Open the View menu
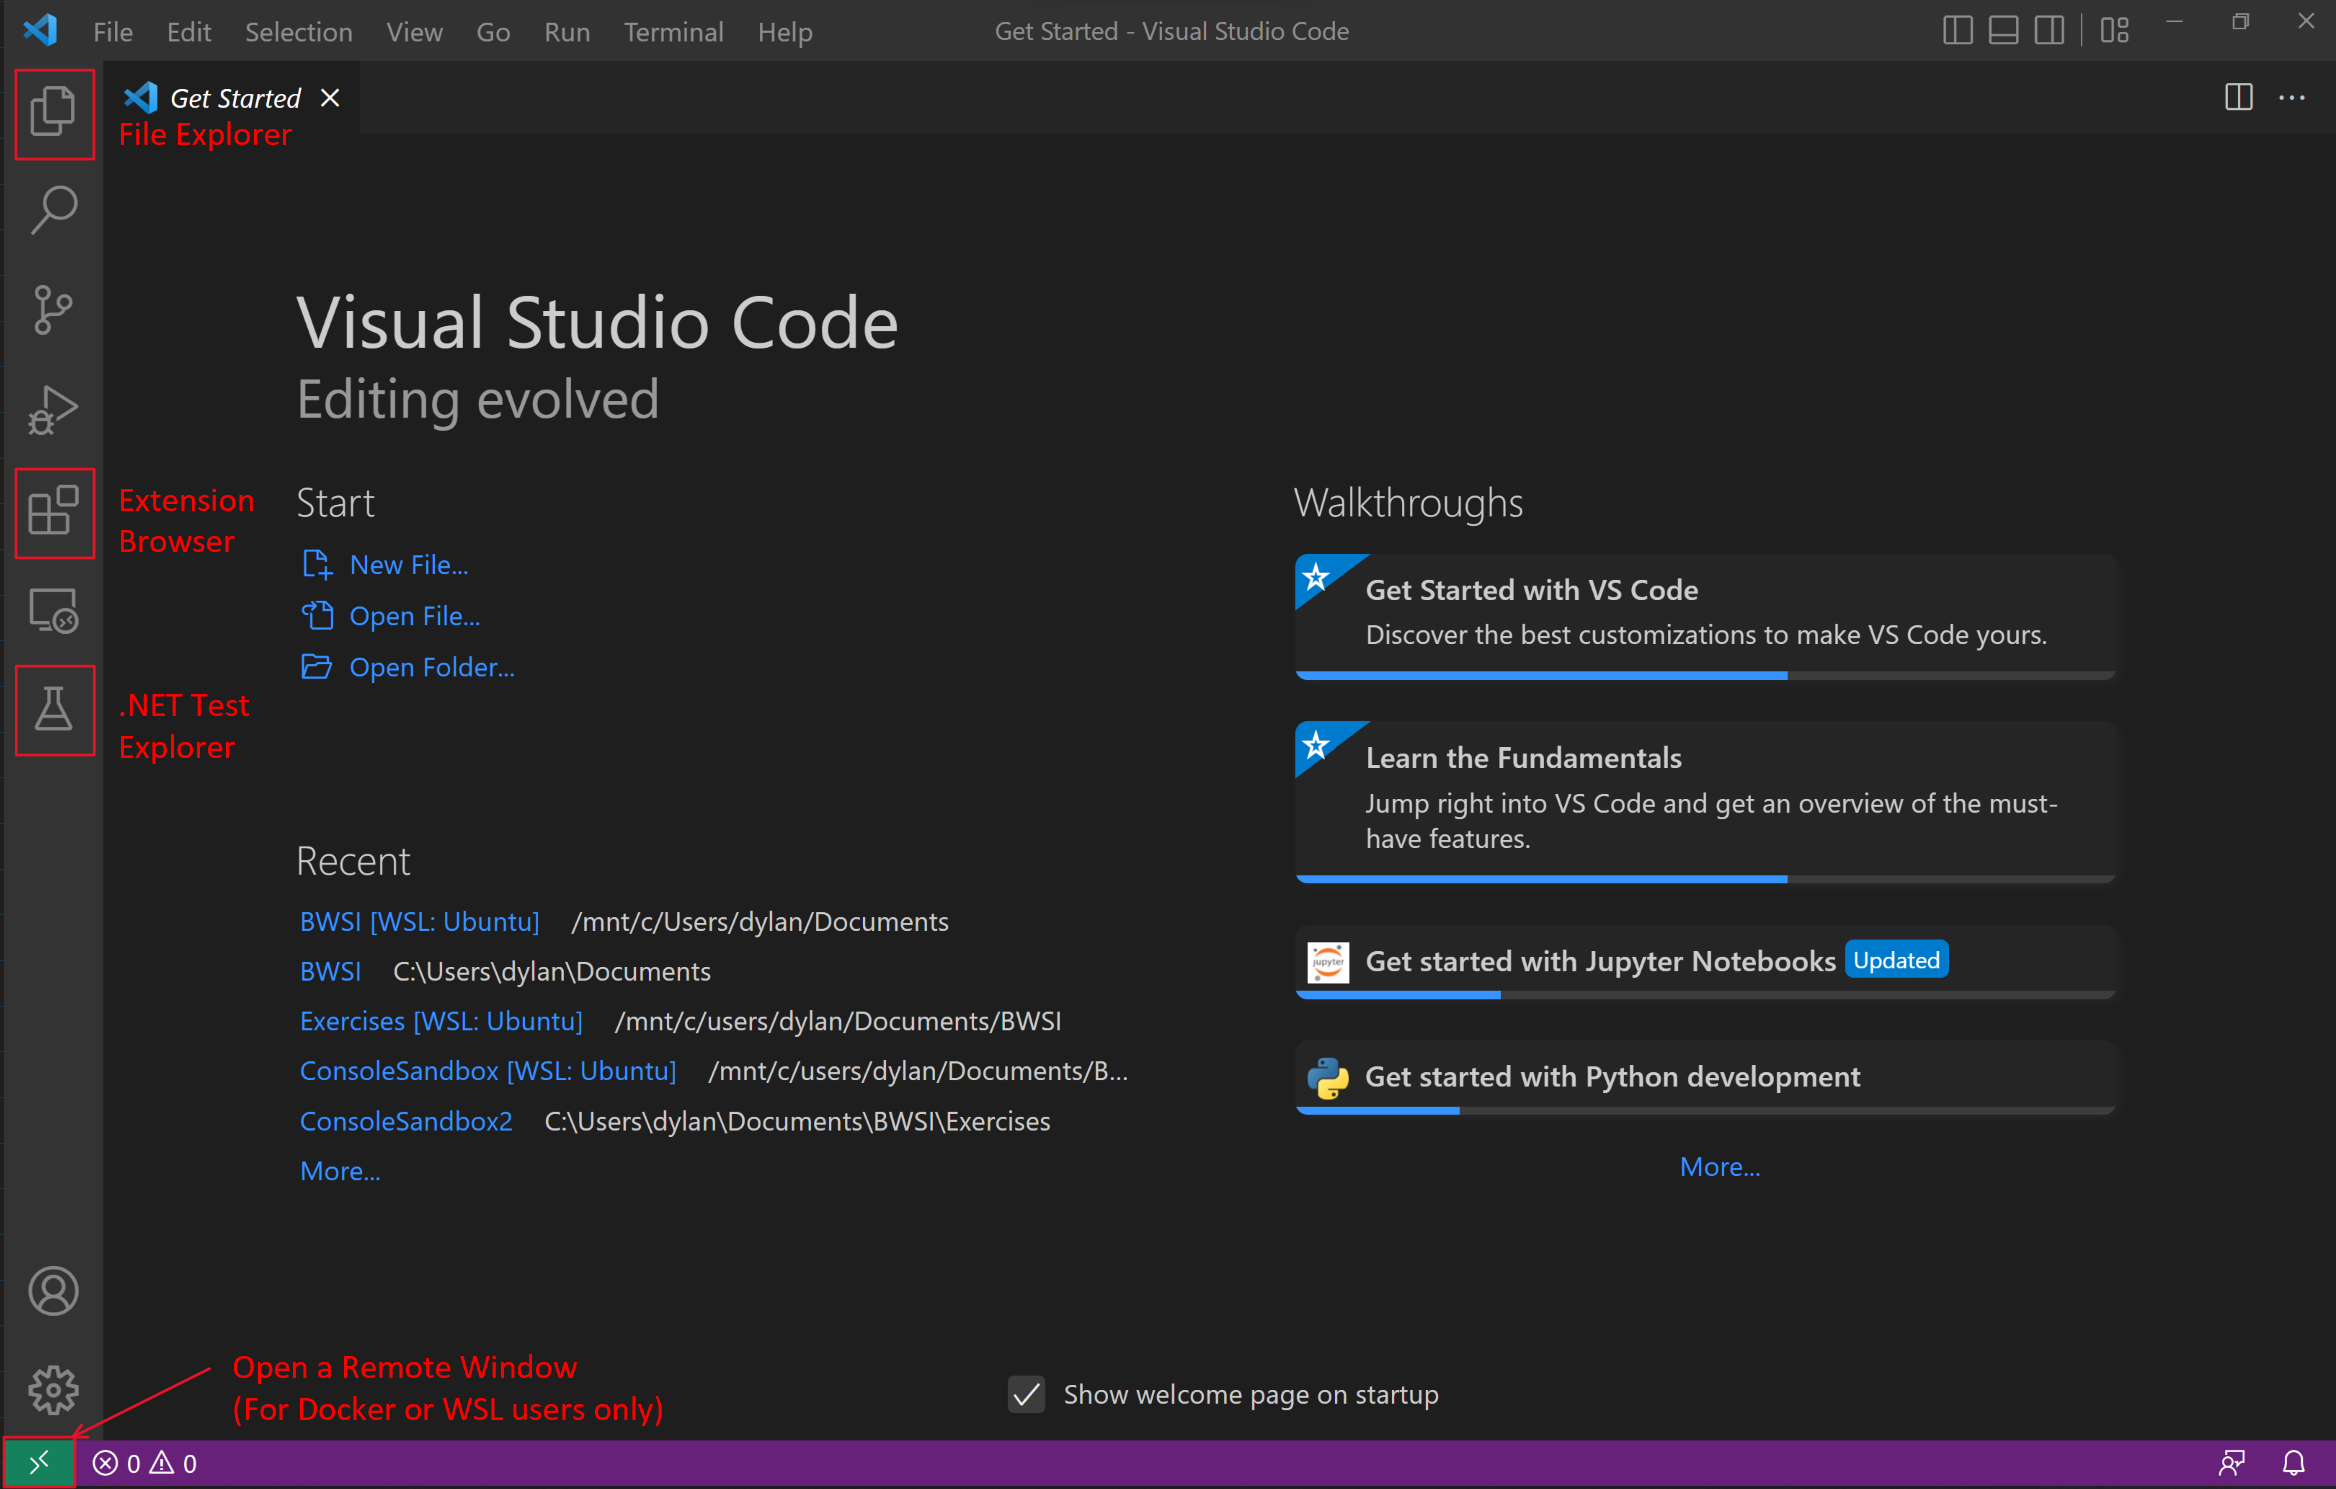The width and height of the screenshot is (2336, 1489). pos(414,32)
